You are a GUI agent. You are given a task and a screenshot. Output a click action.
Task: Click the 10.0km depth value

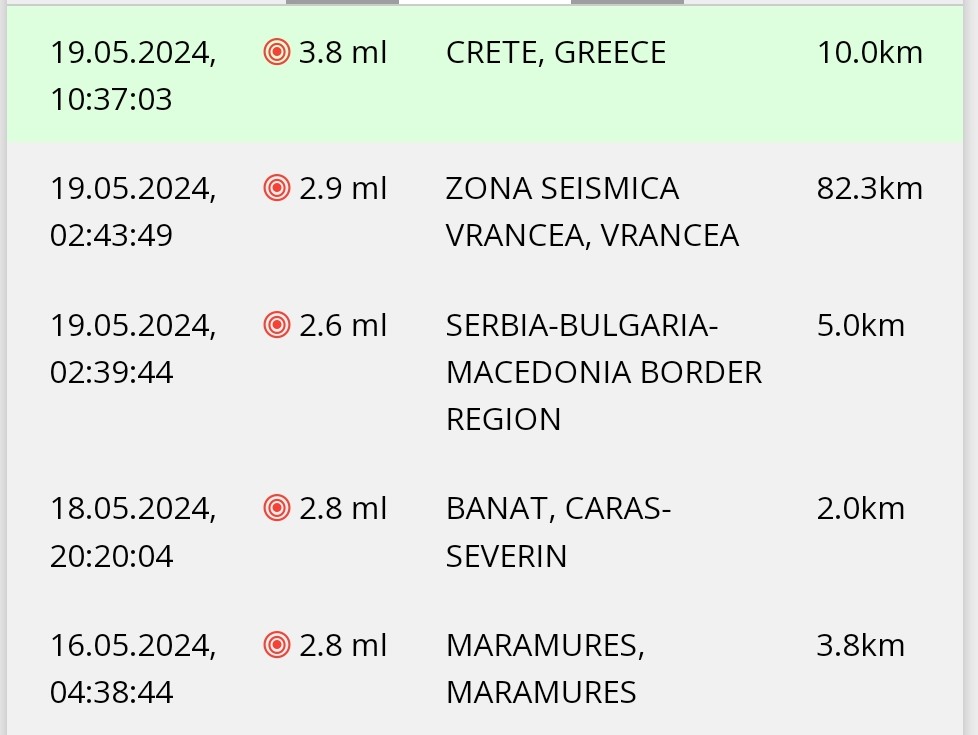(869, 53)
